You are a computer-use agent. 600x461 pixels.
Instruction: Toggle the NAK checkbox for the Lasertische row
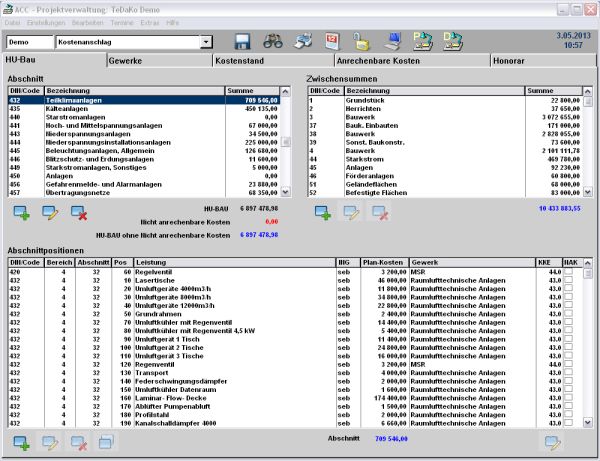[569, 280]
